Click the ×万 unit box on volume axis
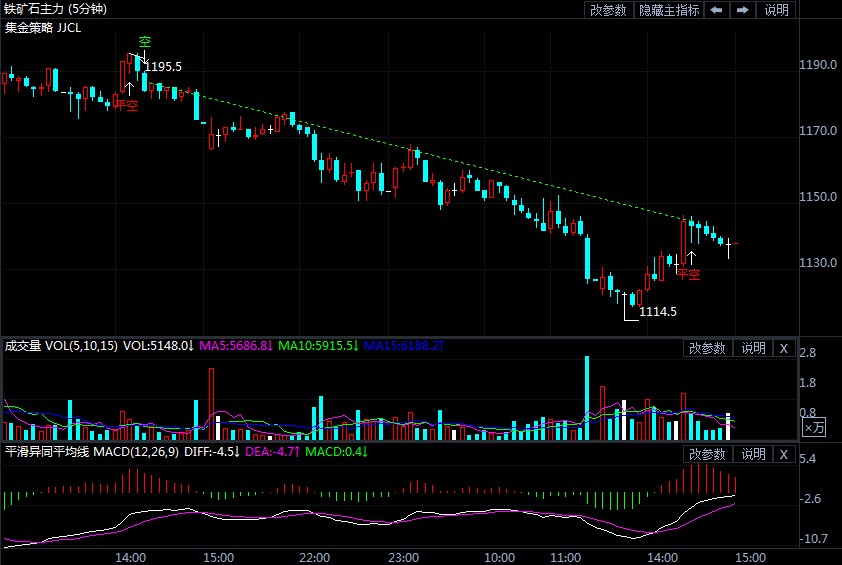 click(x=815, y=427)
